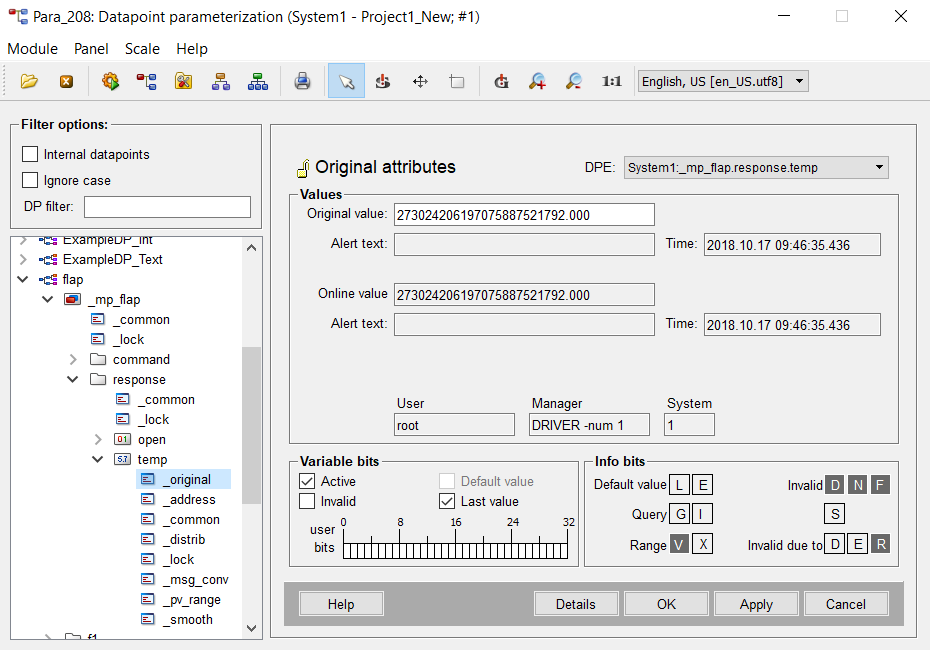Click the zoom out magnifier icon

[574, 81]
